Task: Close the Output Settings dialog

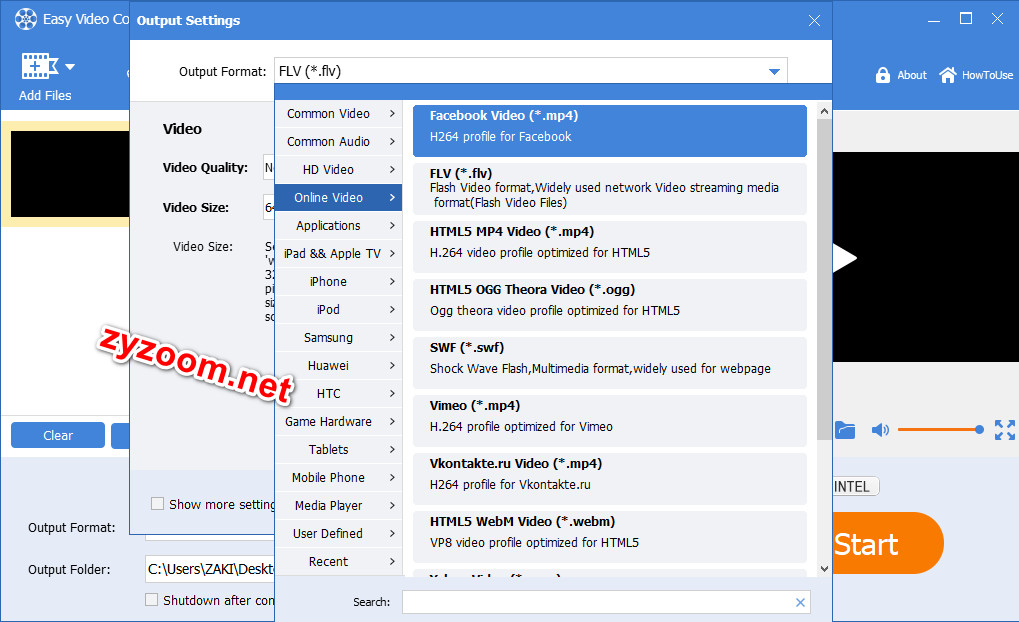Action: tap(814, 21)
